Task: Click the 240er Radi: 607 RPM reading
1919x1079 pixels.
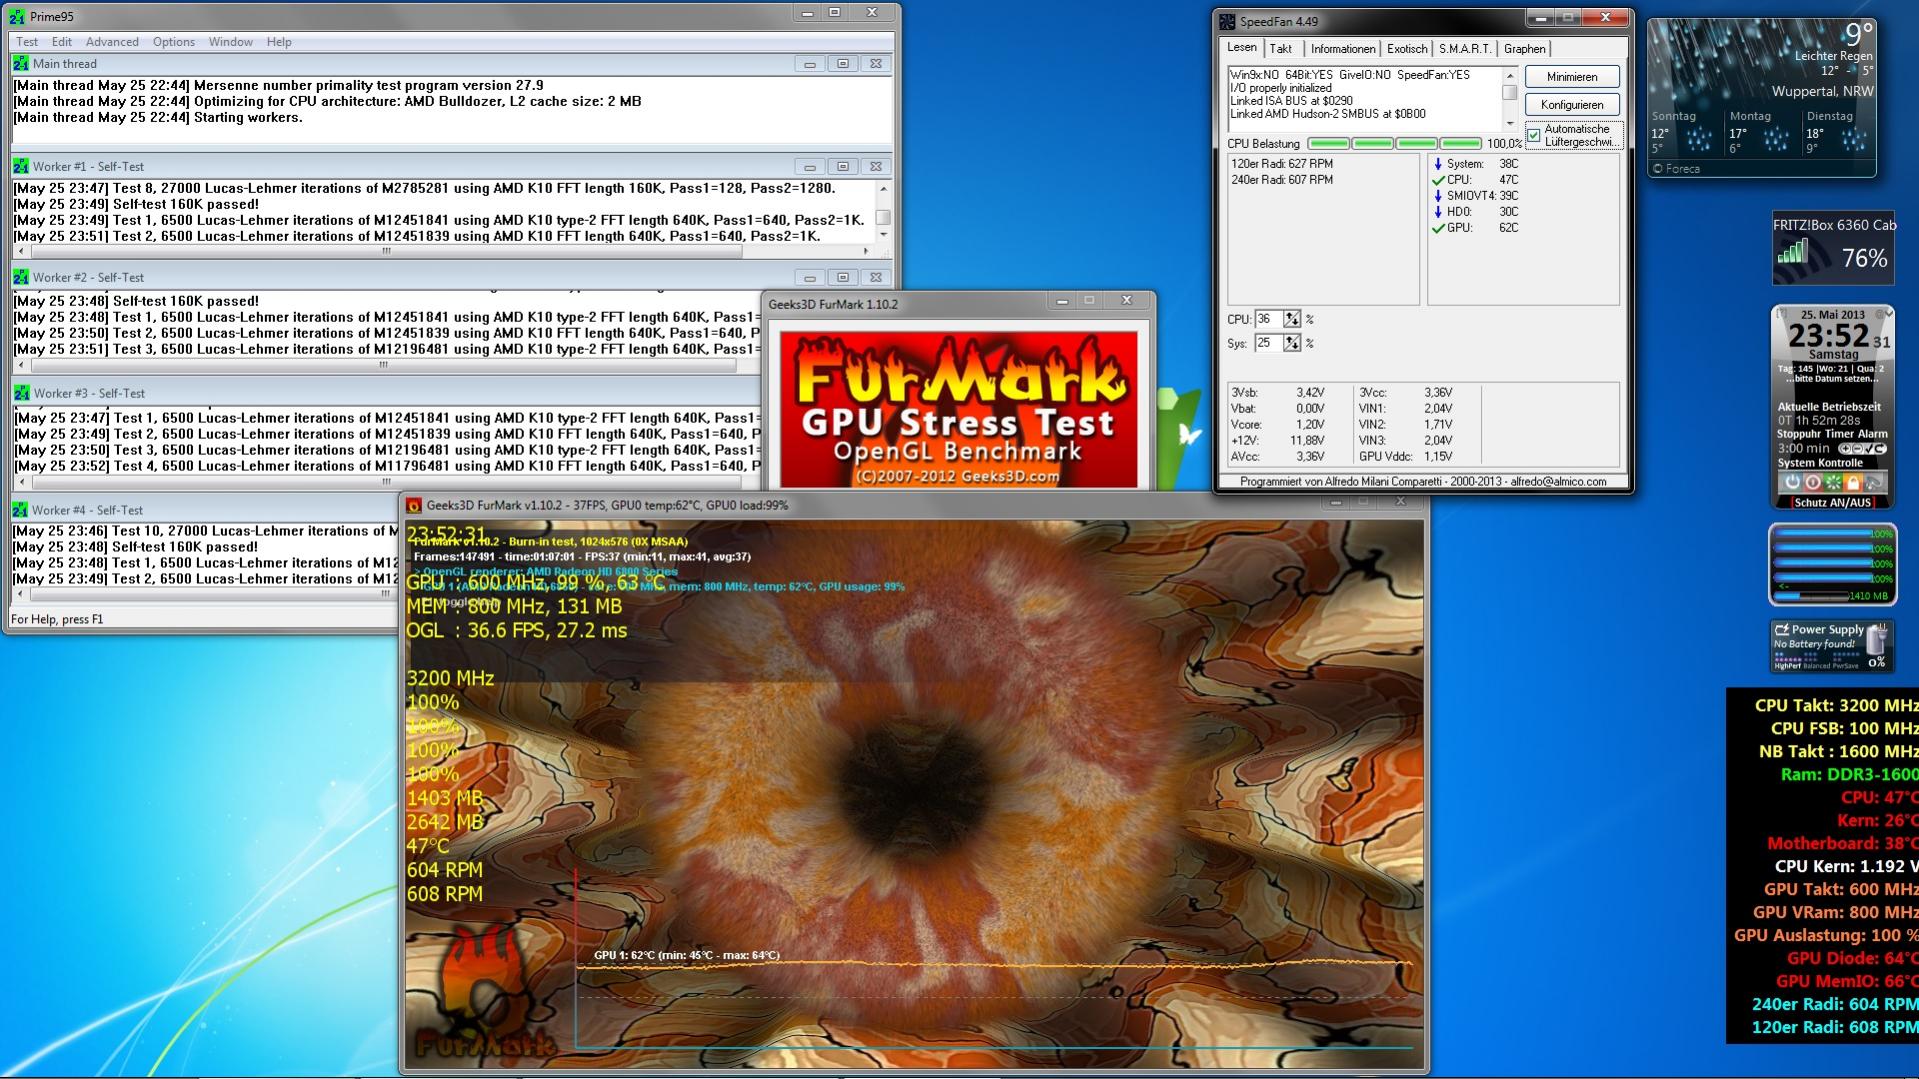Action: coord(1282,180)
